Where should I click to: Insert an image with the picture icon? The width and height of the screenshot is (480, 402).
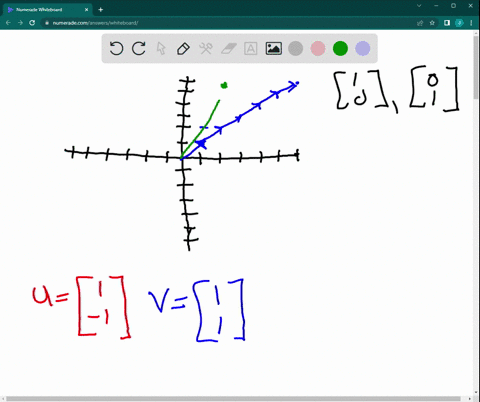point(273,49)
